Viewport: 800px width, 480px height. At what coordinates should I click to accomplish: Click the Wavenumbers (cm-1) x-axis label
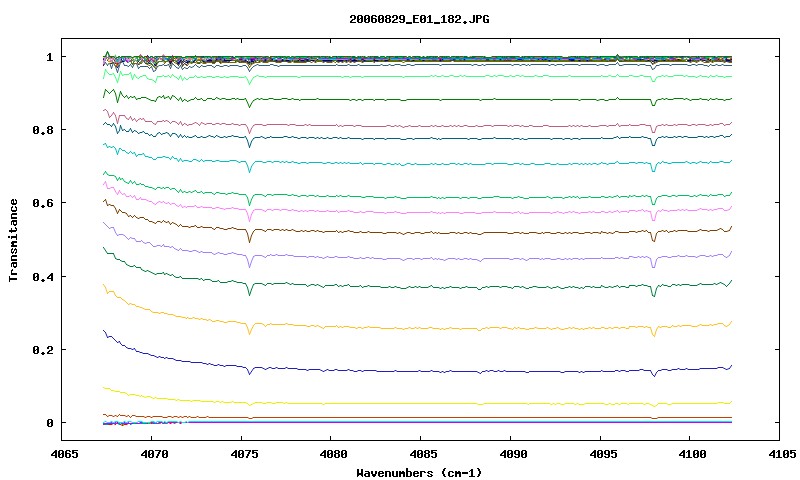419,473
